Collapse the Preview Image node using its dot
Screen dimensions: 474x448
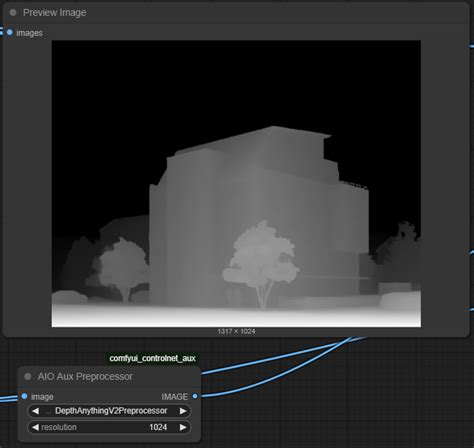[13, 13]
